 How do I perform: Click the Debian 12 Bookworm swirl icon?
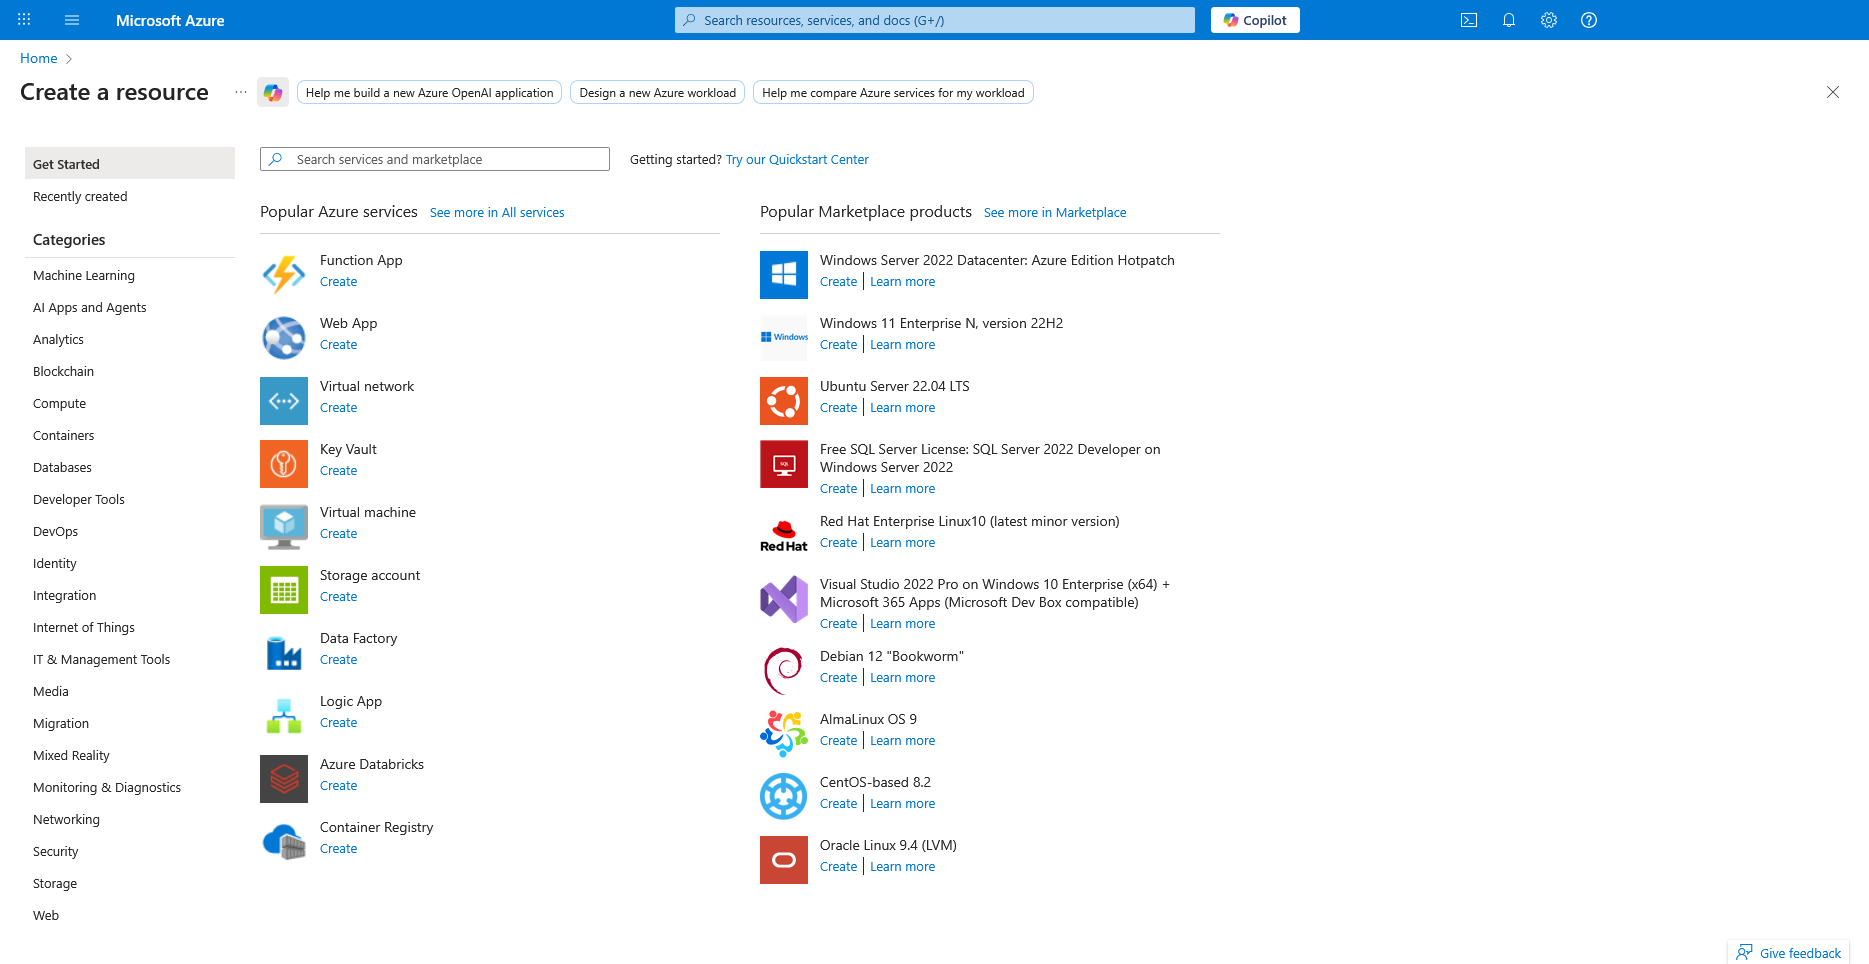pyautogui.click(x=784, y=670)
